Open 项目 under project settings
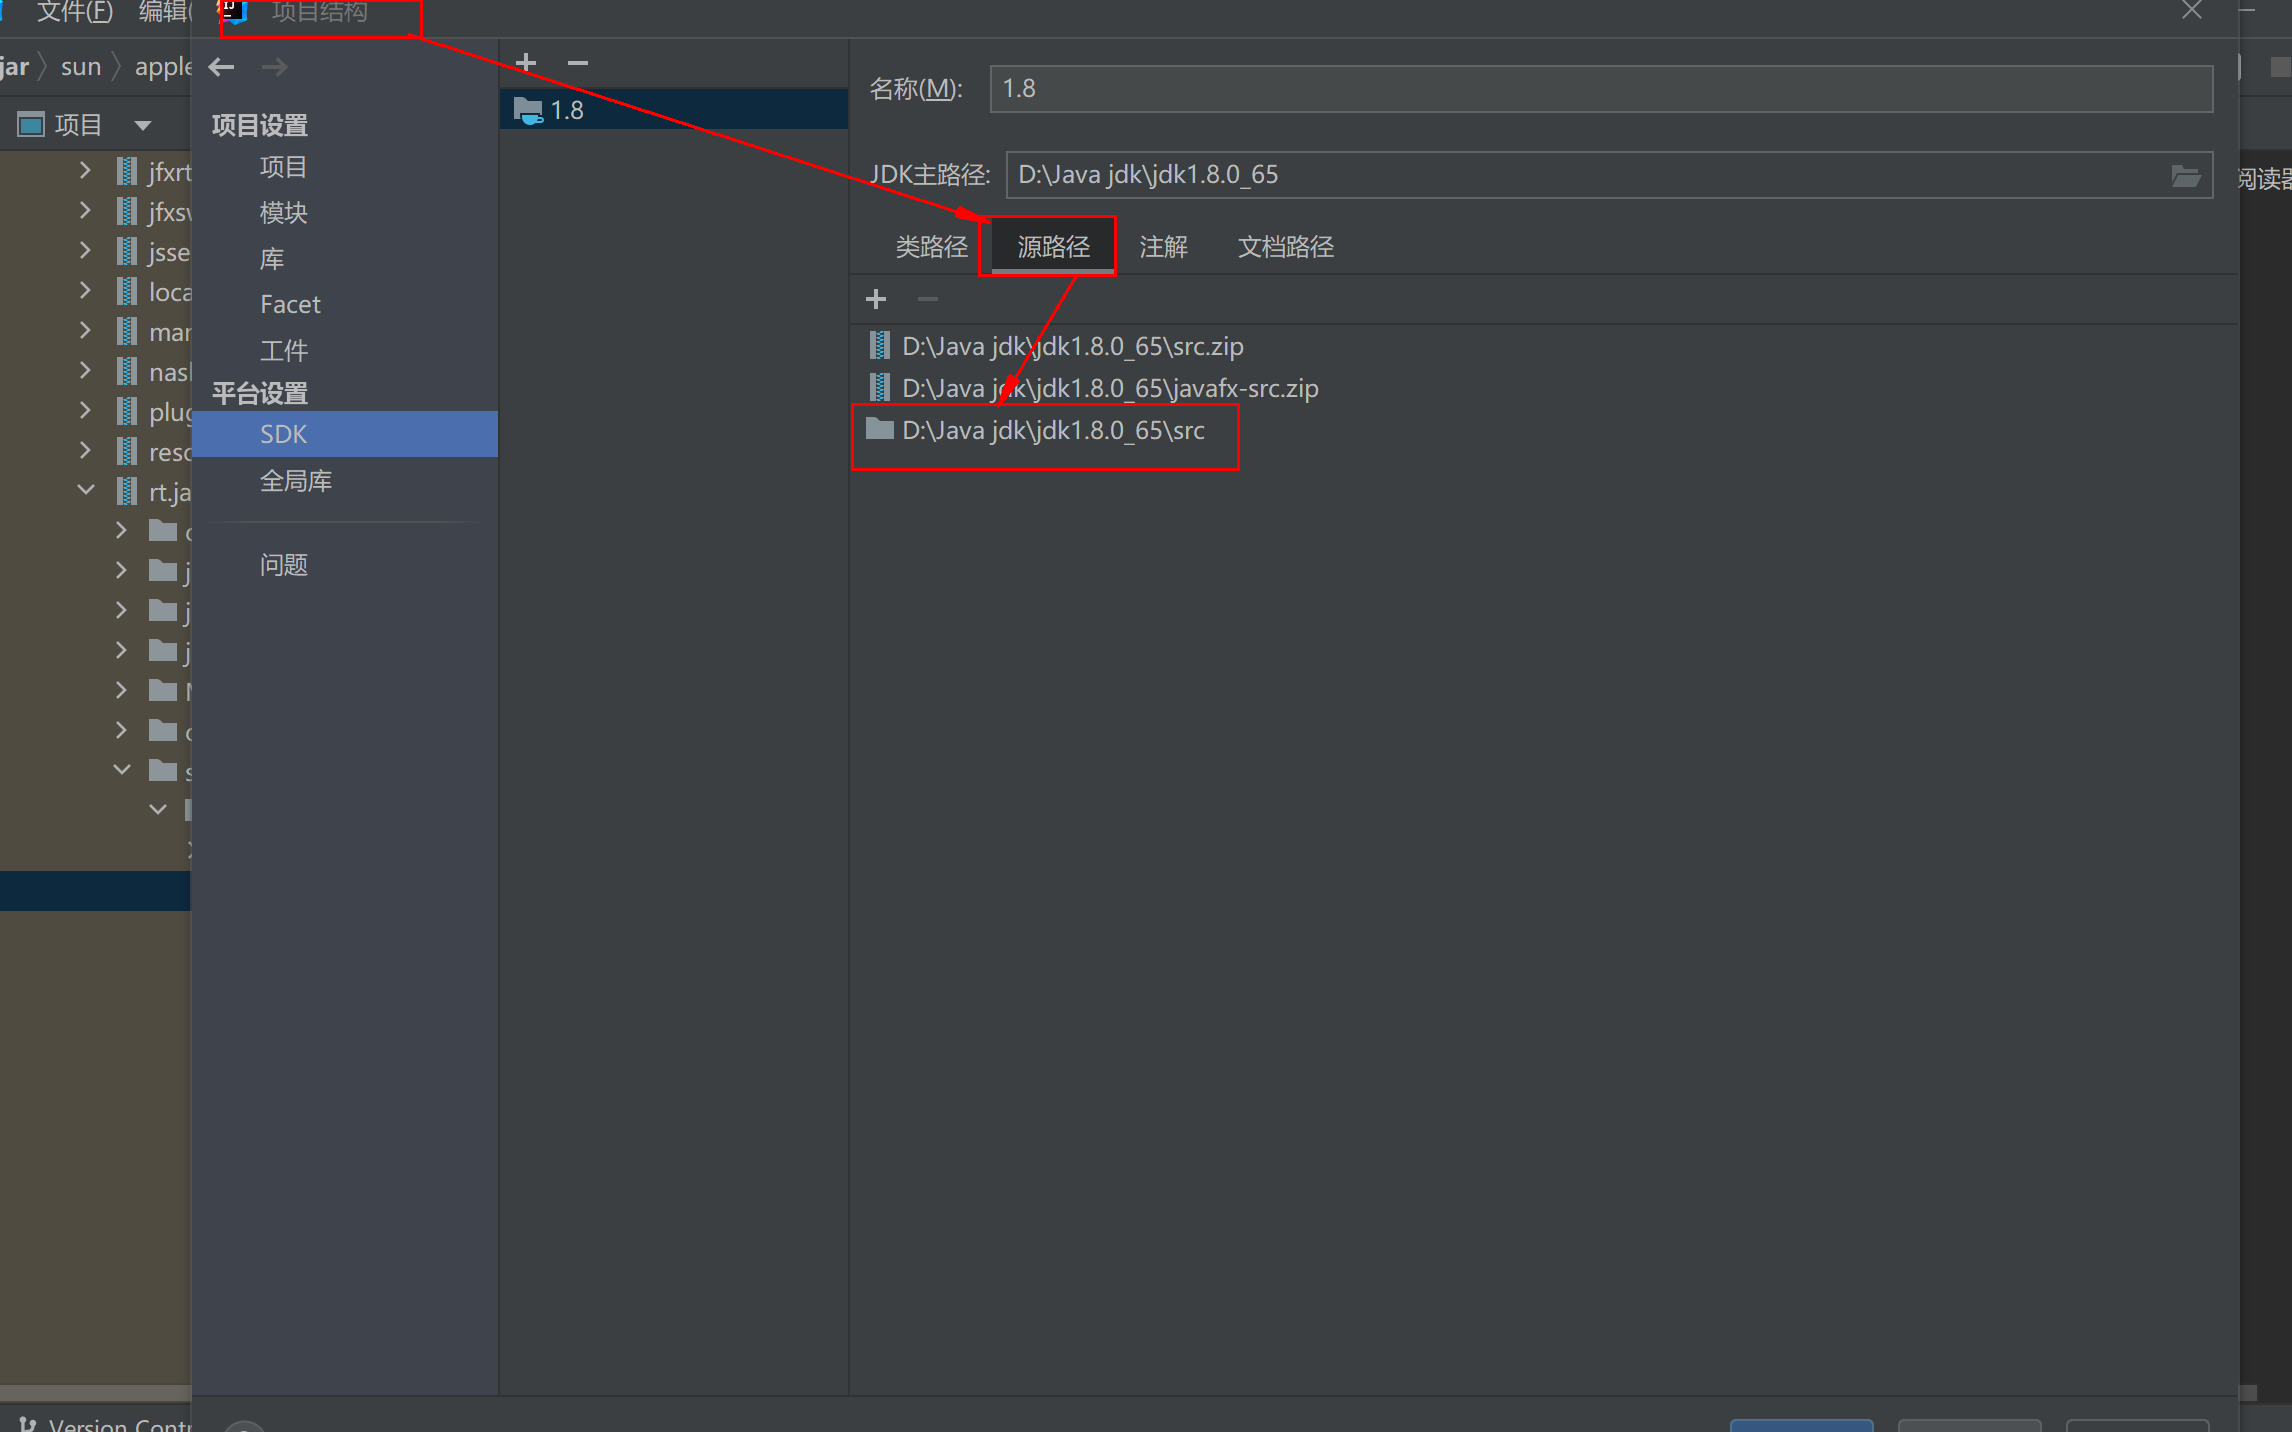The image size is (2292, 1432). tap(283, 167)
